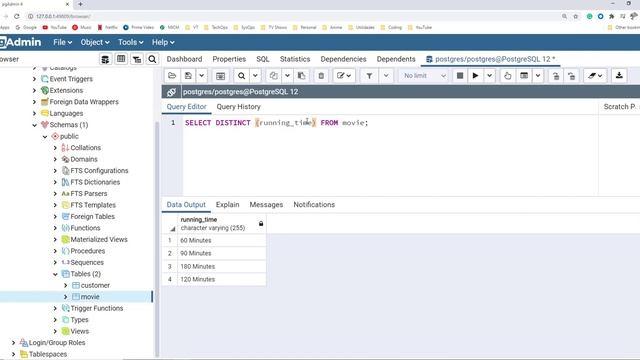Screen dimensions: 640x360
Task: Select the Sequences tree item
Action: pos(87,262)
